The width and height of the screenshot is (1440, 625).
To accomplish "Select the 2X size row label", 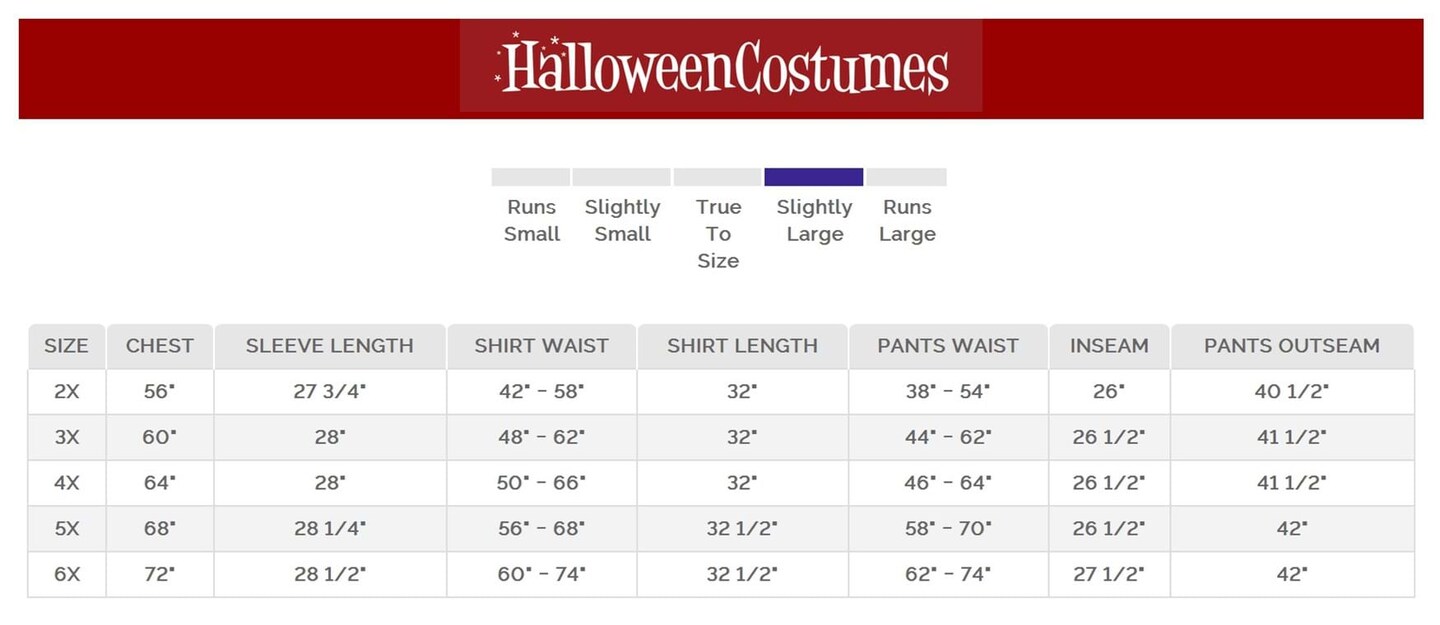I will (66, 392).
